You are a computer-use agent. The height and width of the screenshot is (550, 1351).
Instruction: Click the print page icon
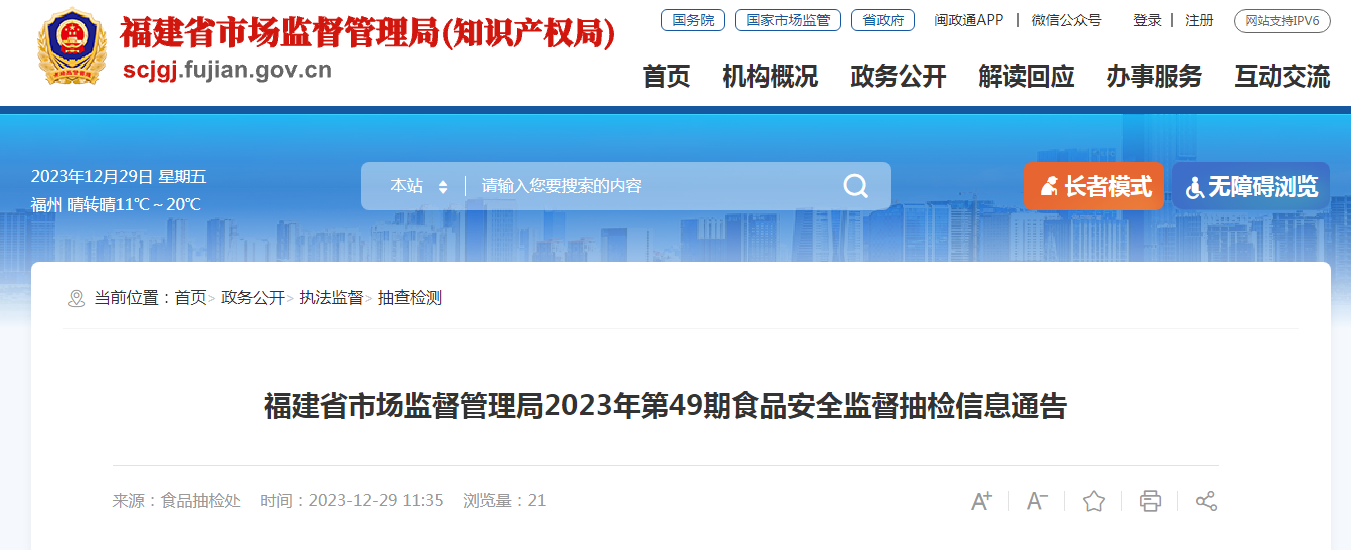[1150, 501]
